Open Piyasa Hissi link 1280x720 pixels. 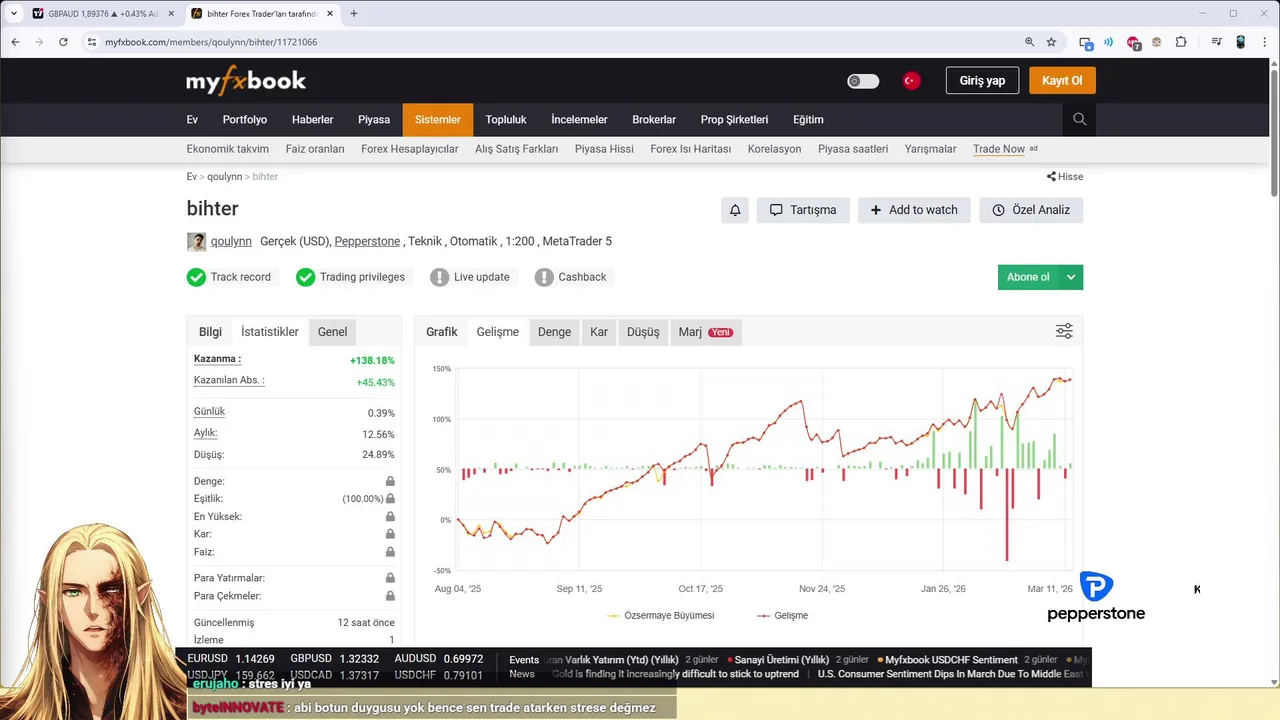604,149
